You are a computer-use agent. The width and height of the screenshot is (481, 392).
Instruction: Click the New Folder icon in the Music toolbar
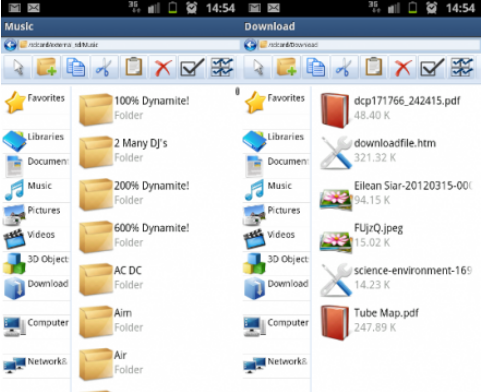pos(46,67)
